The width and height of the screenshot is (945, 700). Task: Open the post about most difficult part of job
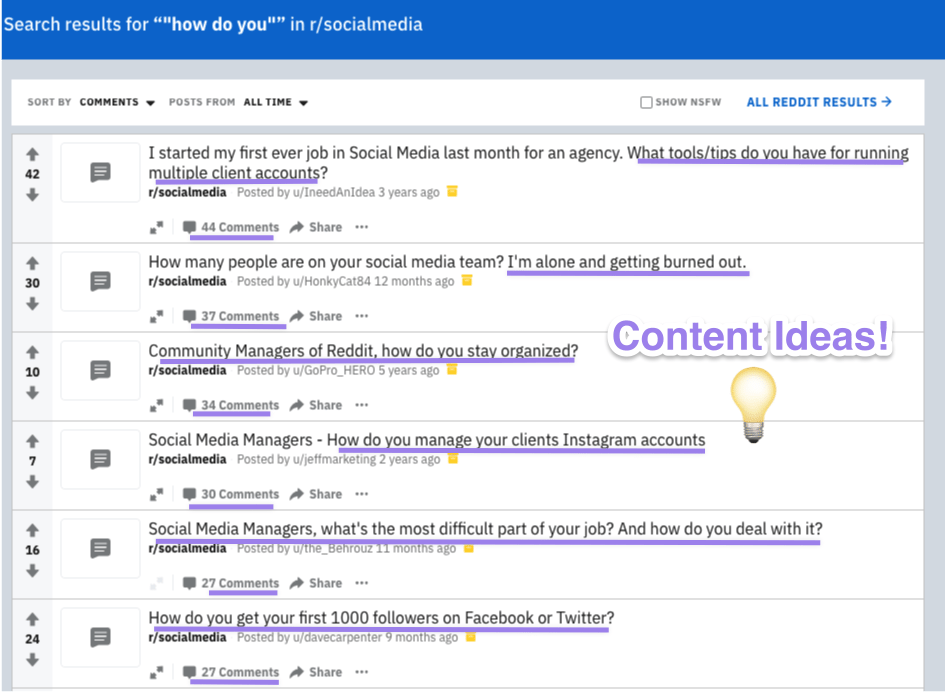click(x=484, y=528)
